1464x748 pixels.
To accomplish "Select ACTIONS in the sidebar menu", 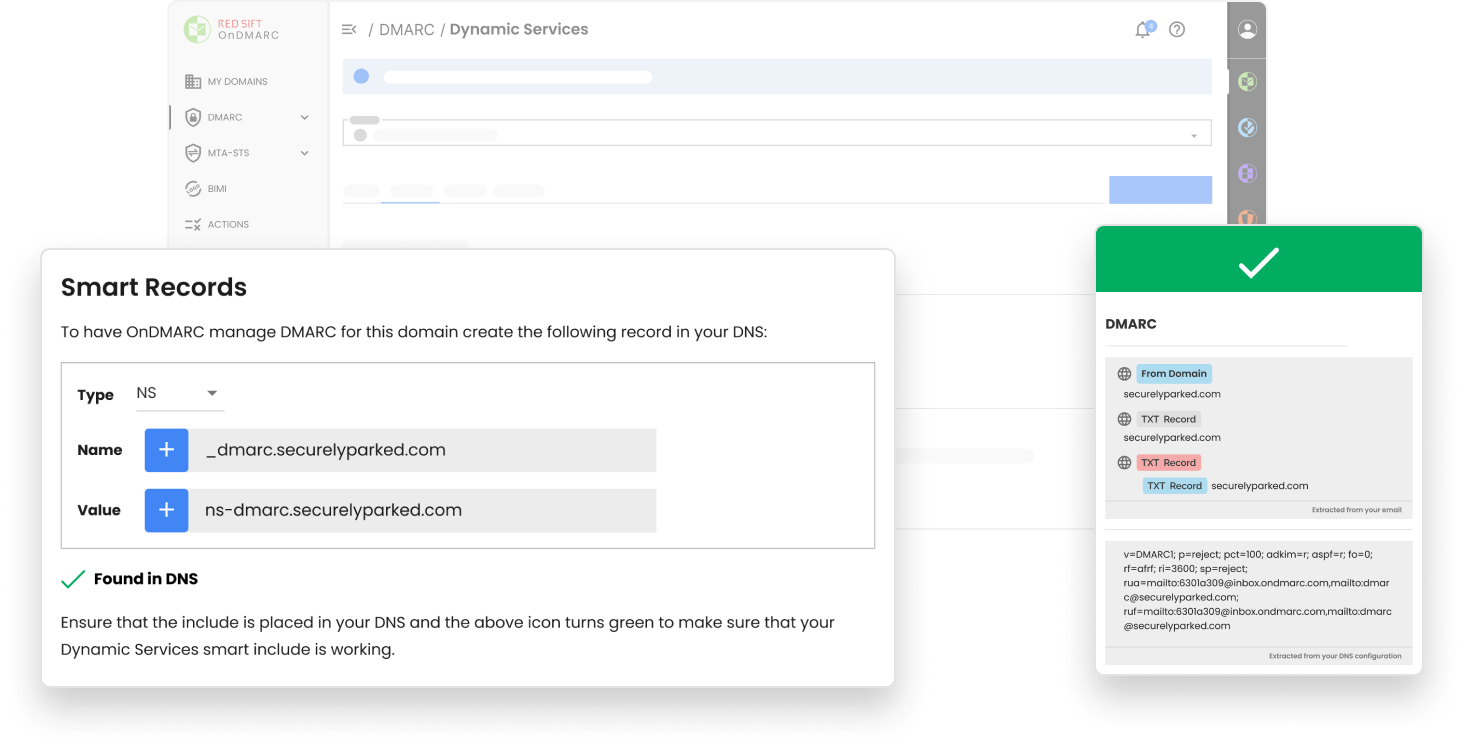I will (228, 225).
